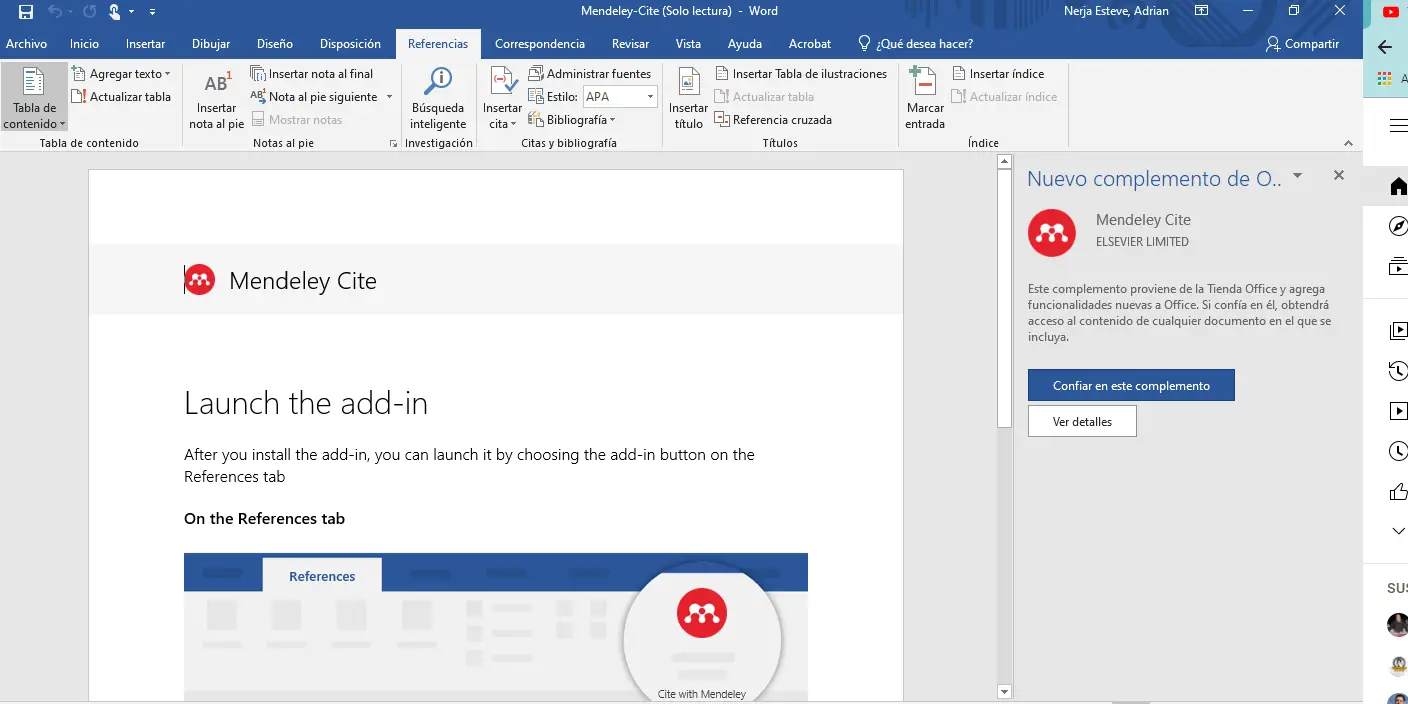Expand the Bibliografía menu
This screenshot has width=1408, height=704.
572,120
